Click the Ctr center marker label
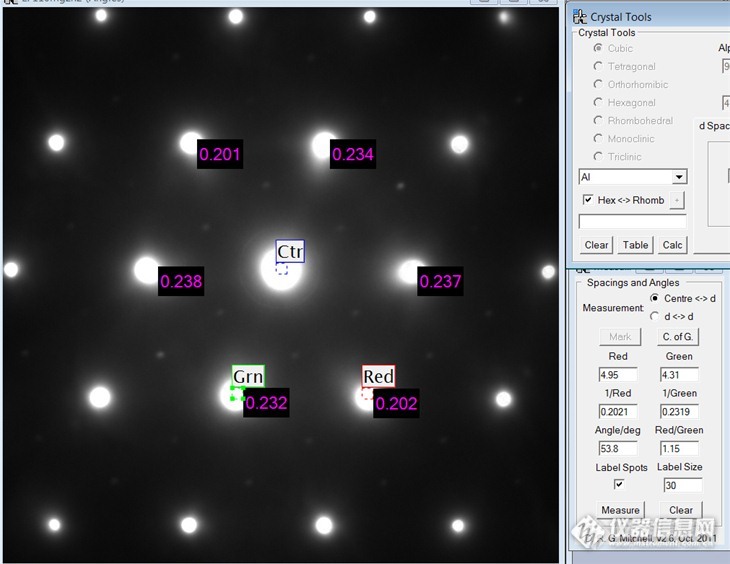The width and height of the screenshot is (730, 564). pyautogui.click(x=290, y=251)
